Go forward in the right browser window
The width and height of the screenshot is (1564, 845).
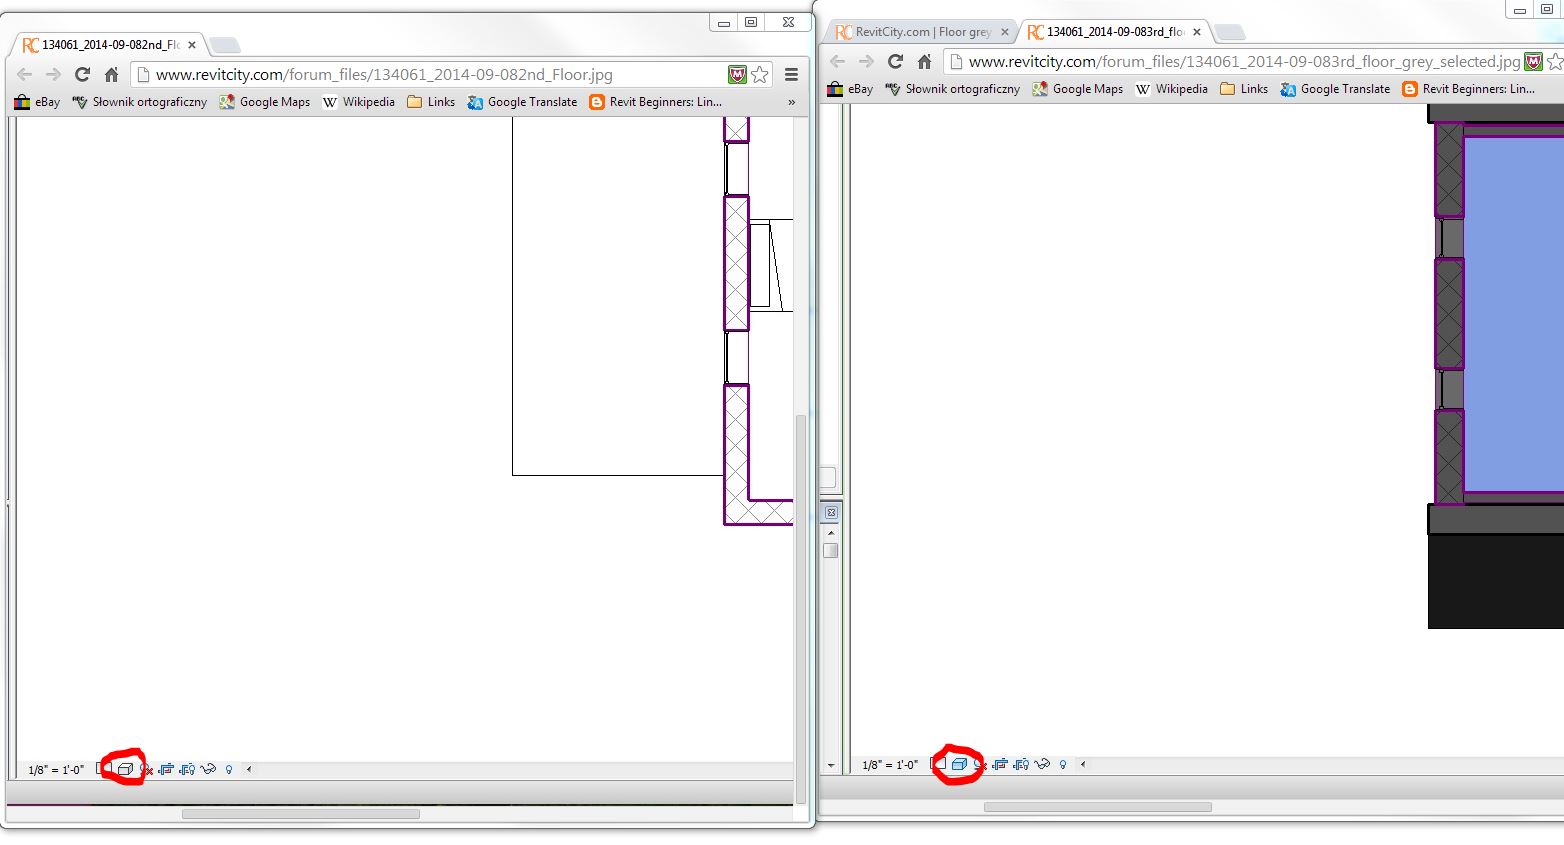(866, 61)
